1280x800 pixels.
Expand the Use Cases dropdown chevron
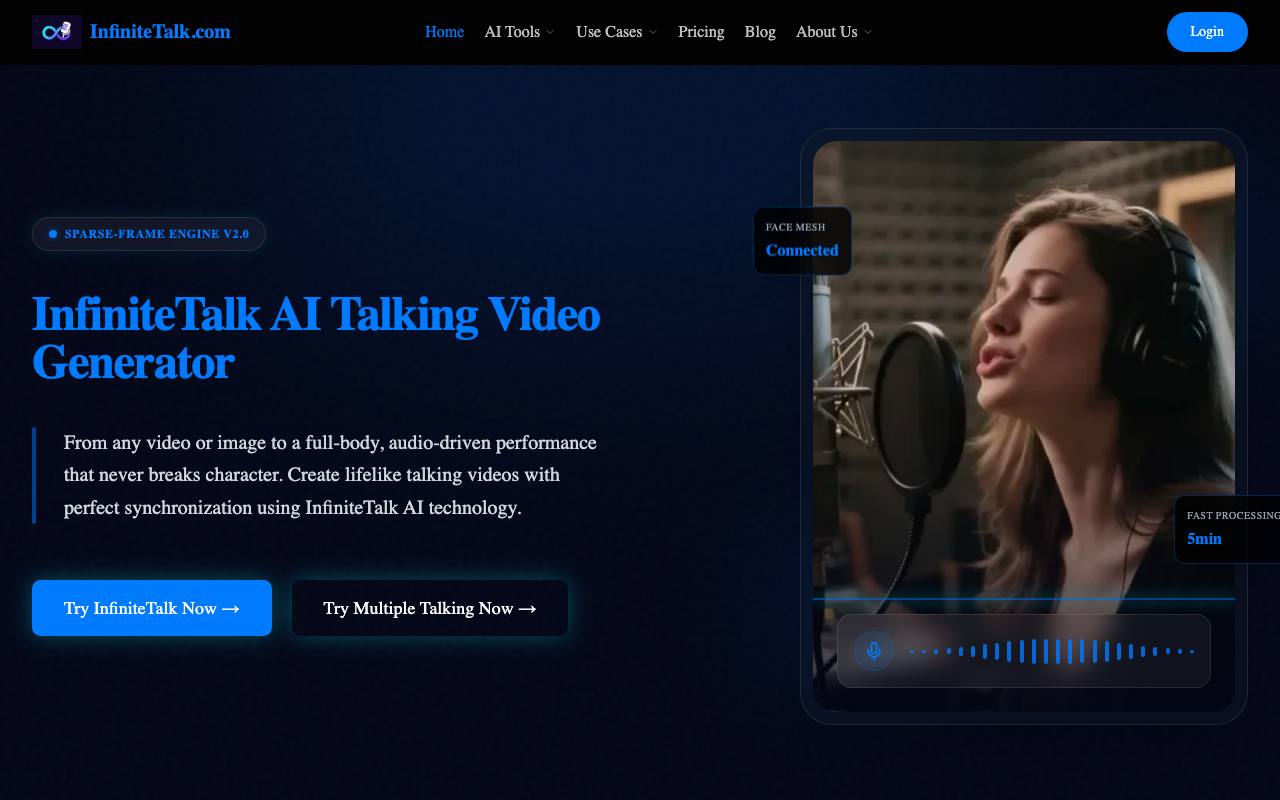point(653,32)
